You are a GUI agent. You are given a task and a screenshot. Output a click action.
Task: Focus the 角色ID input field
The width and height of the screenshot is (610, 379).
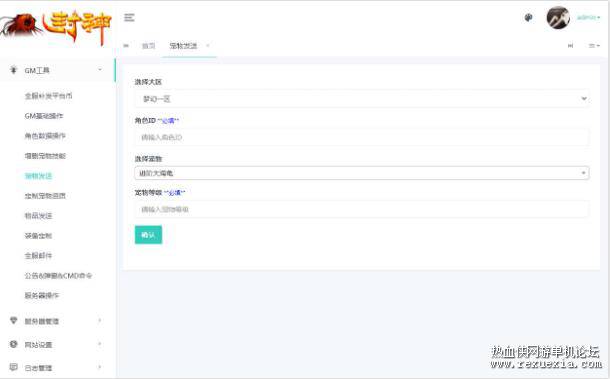click(x=362, y=137)
